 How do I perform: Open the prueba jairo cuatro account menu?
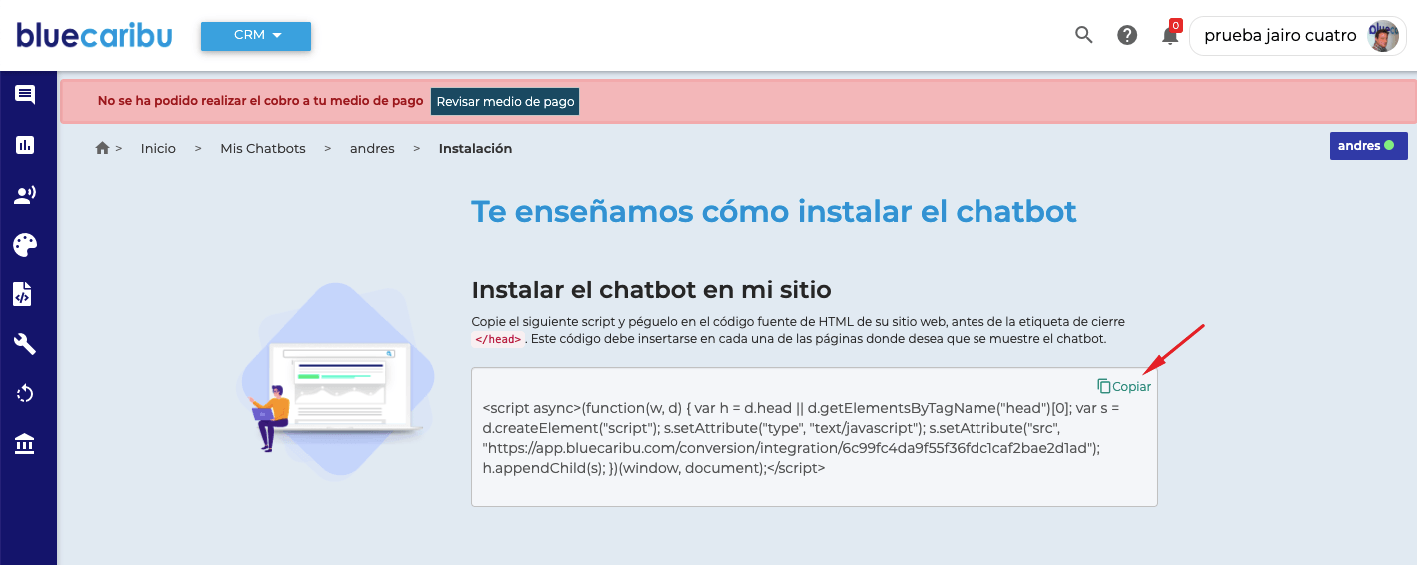click(x=1297, y=36)
